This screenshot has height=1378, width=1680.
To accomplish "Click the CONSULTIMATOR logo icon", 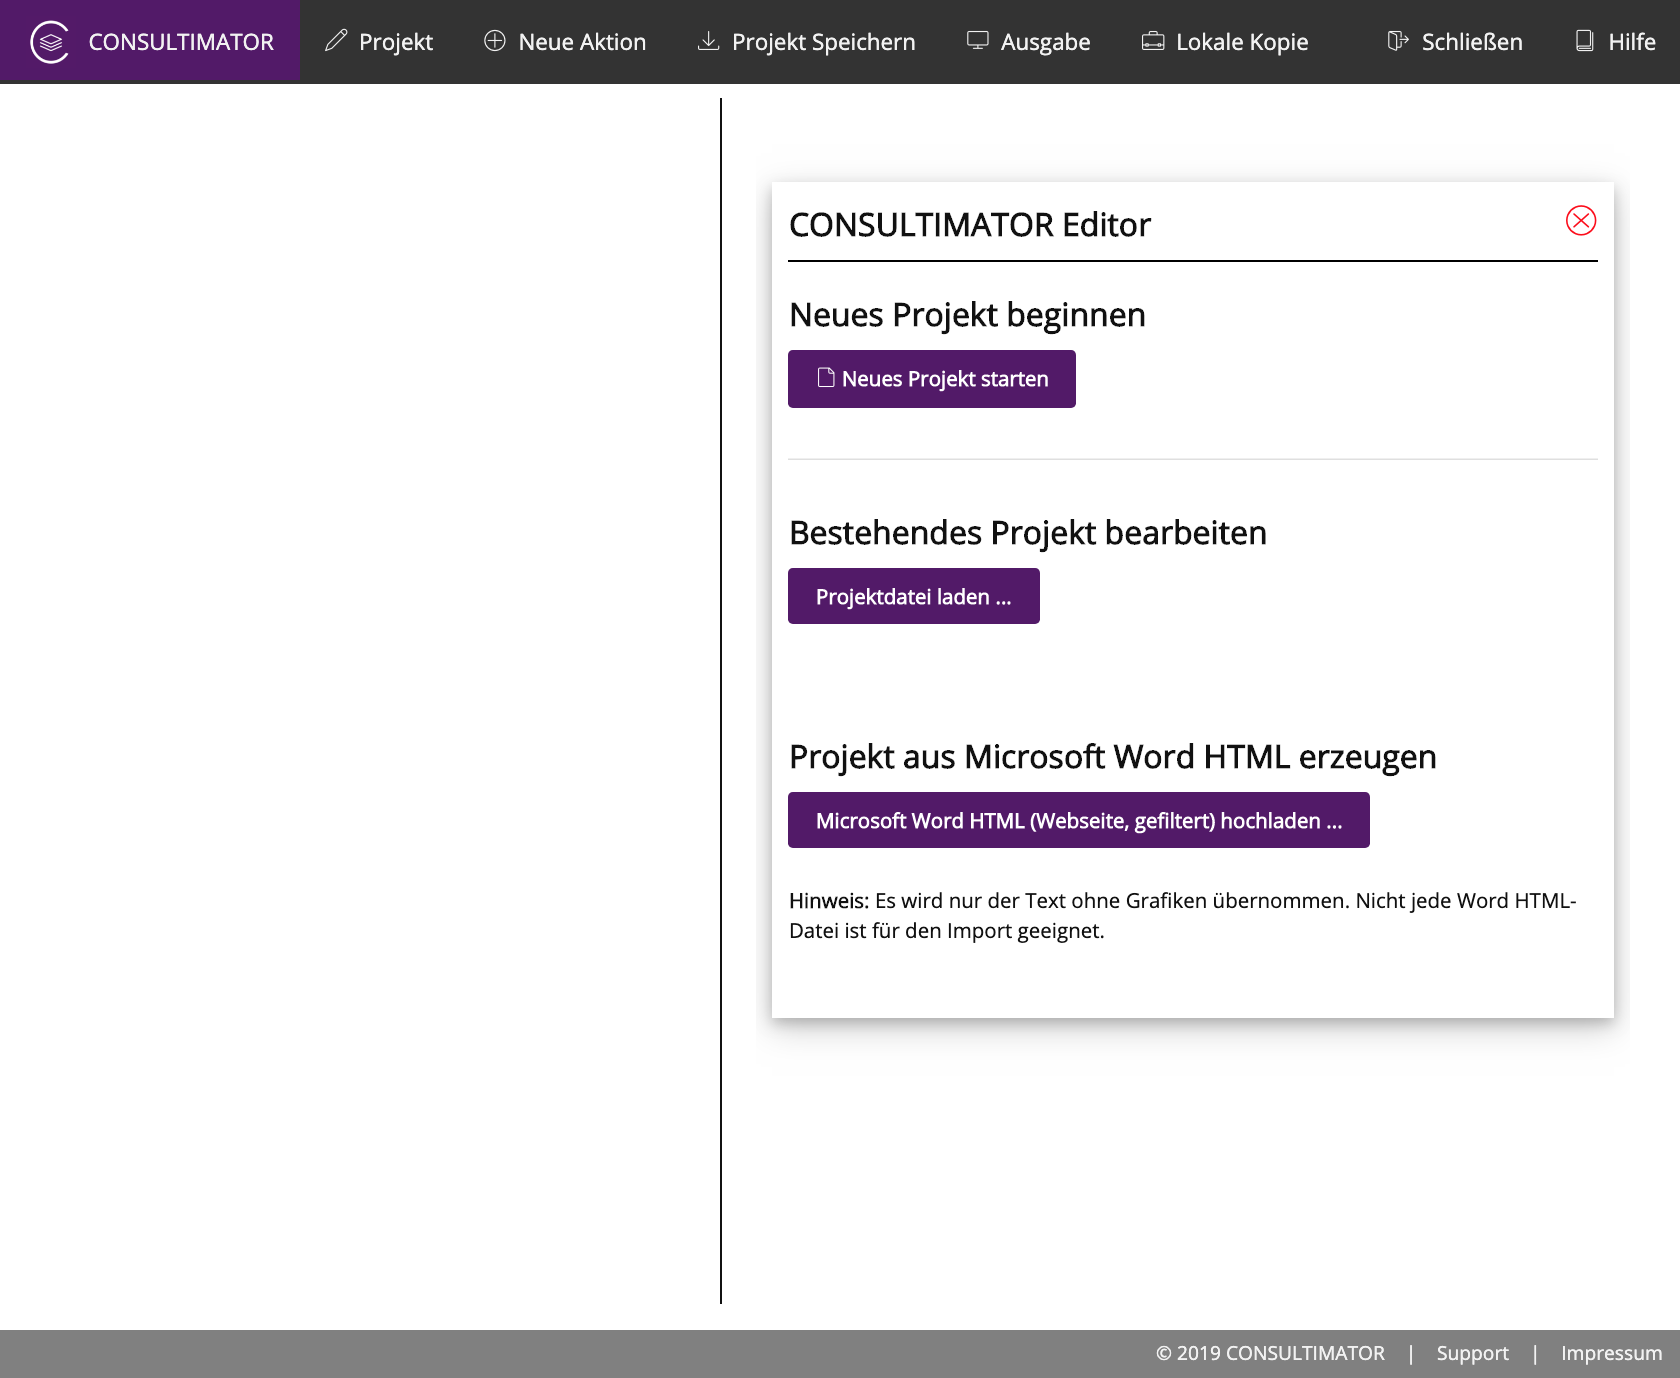I will 49,42.
